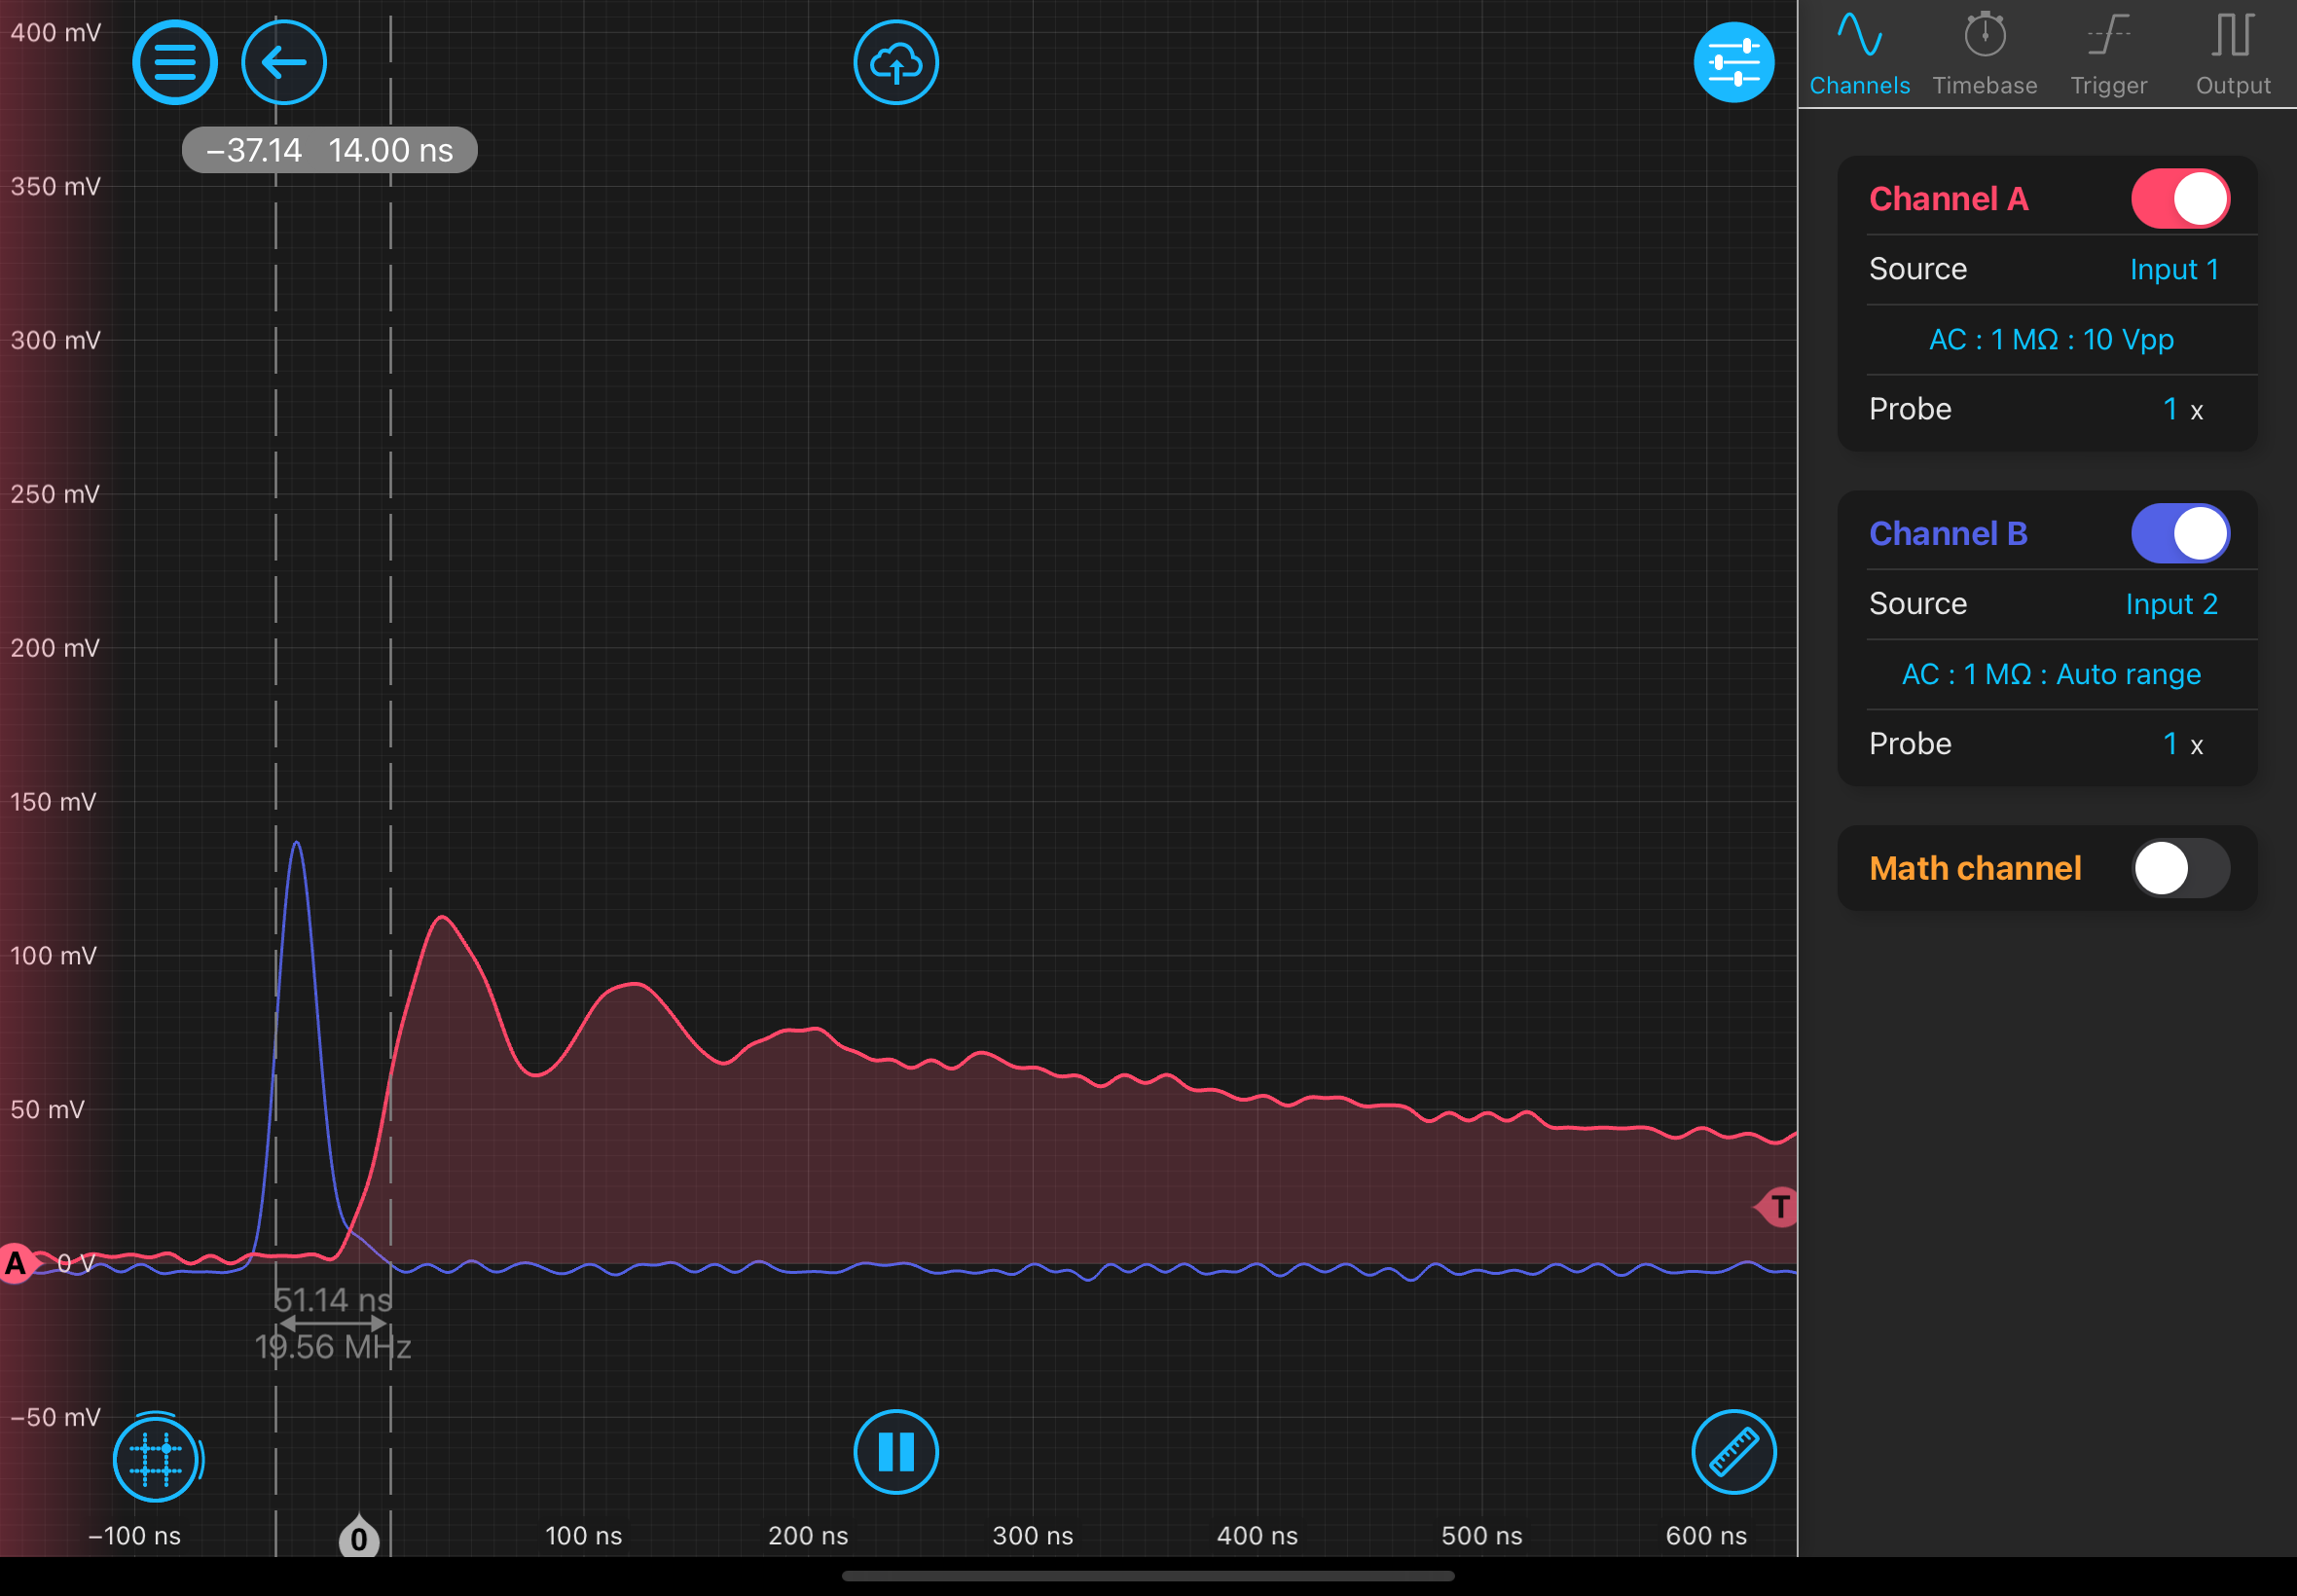The height and width of the screenshot is (1596, 2297).
Task: Click the −100 ns time axis label
Action: 134,1536
